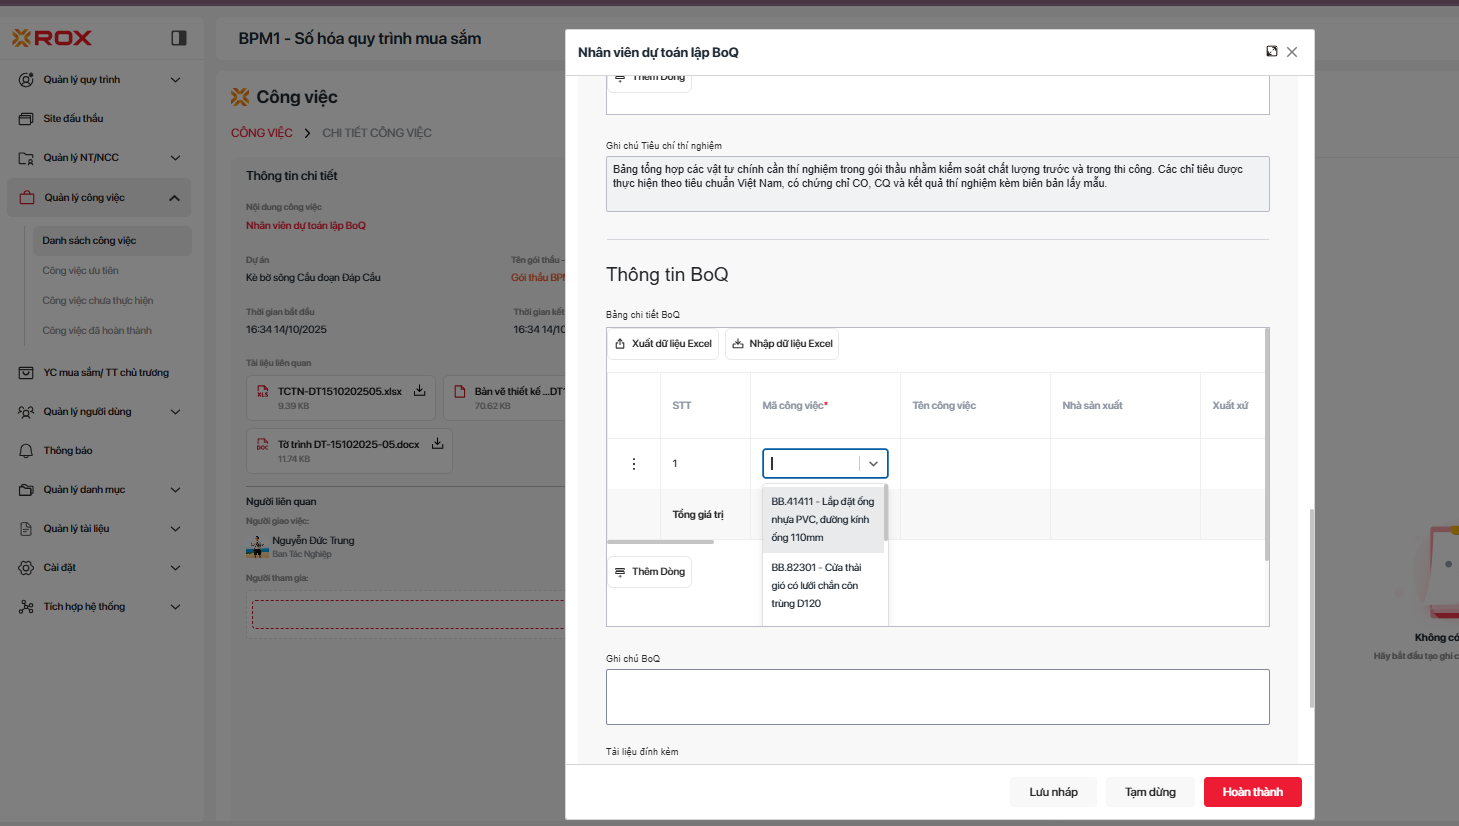The width and height of the screenshot is (1459, 826).
Task: Click the ROX logo
Action: tap(52, 38)
